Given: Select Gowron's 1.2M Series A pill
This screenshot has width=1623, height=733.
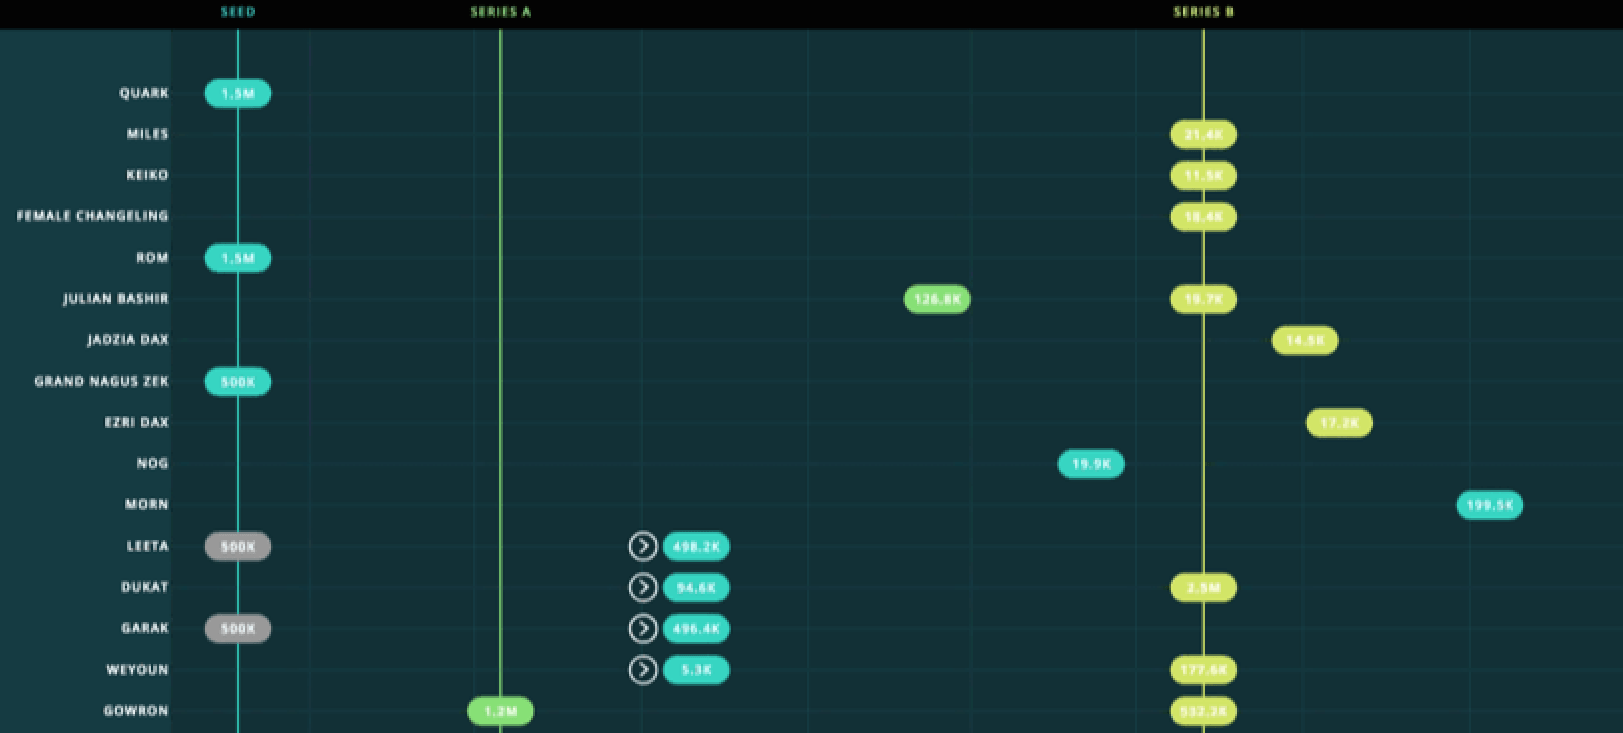Looking at the screenshot, I should [x=501, y=711].
